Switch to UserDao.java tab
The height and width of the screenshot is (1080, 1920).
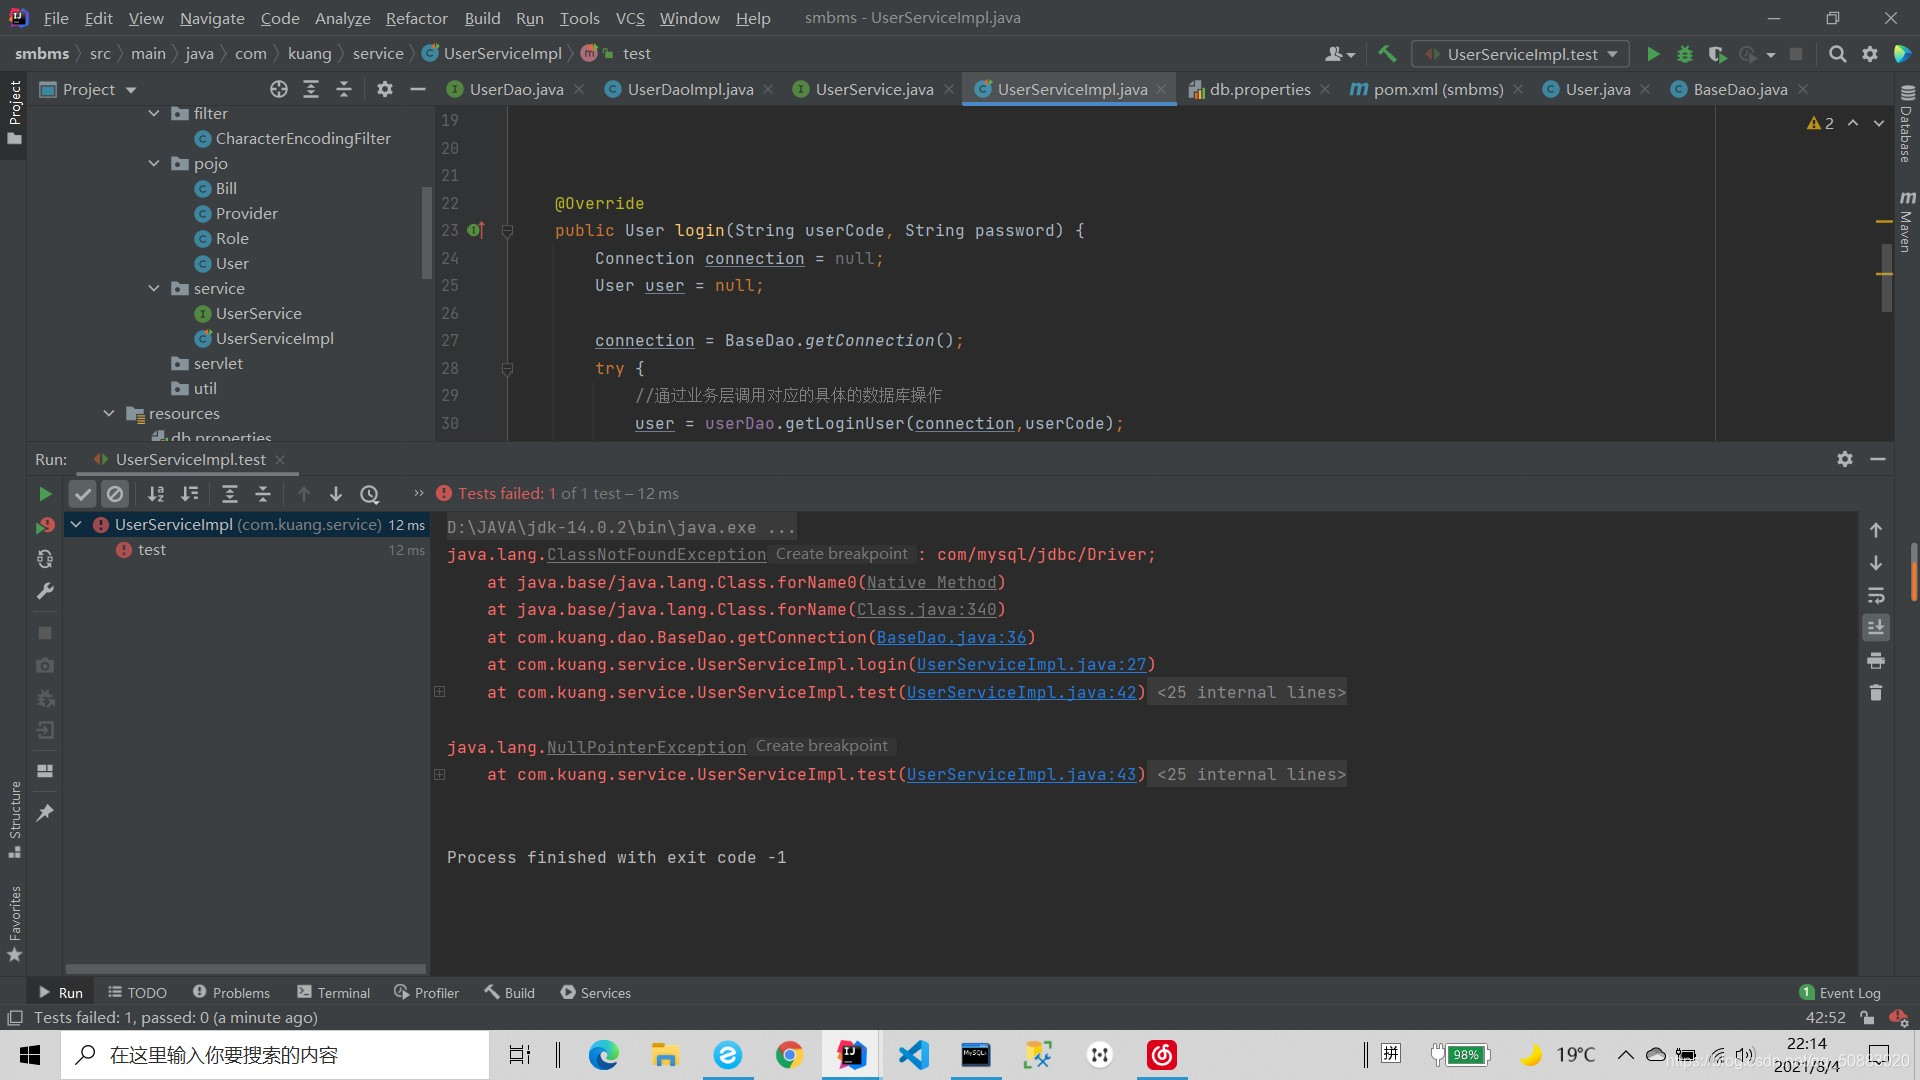516,90
